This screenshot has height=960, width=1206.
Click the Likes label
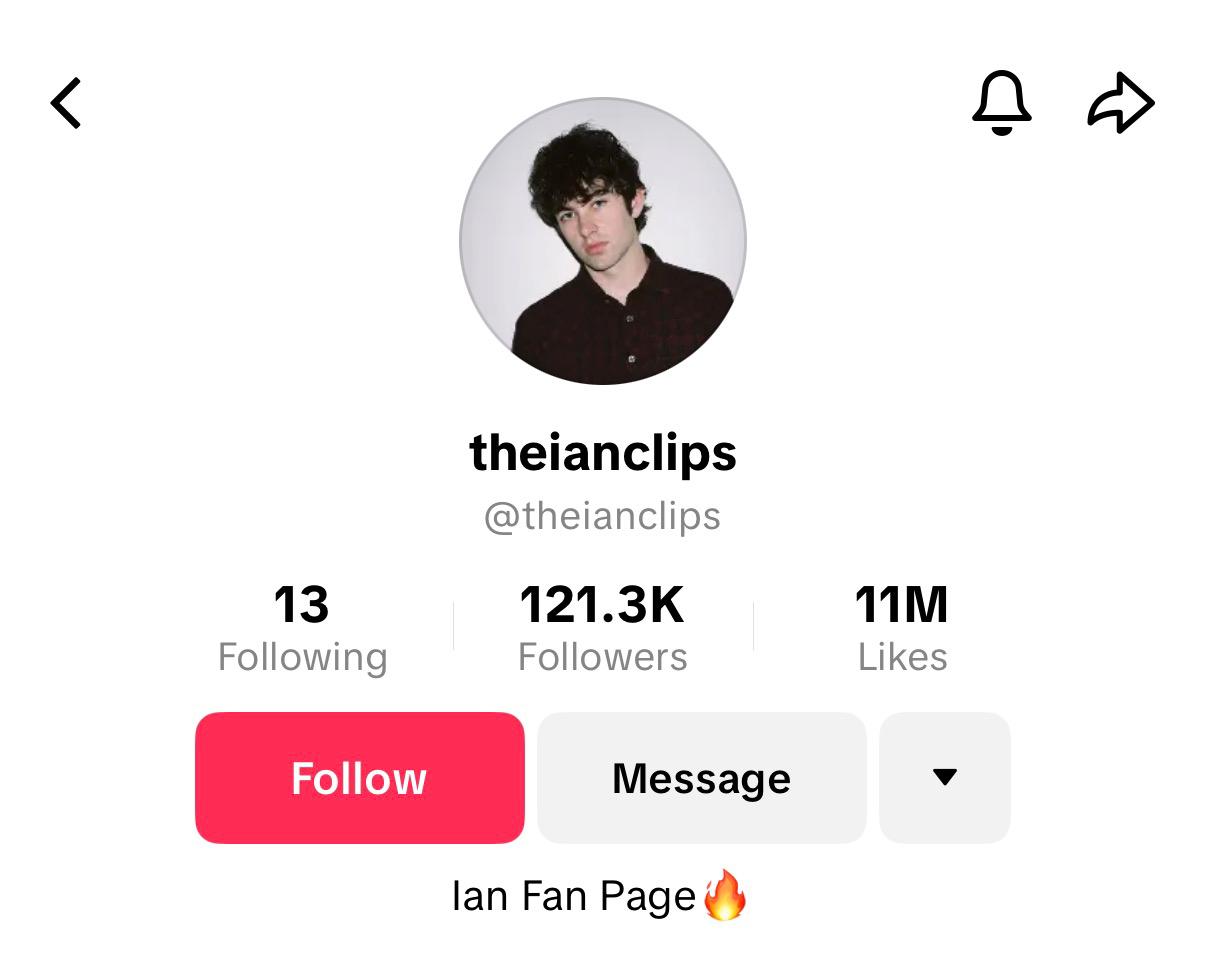[903, 657]
